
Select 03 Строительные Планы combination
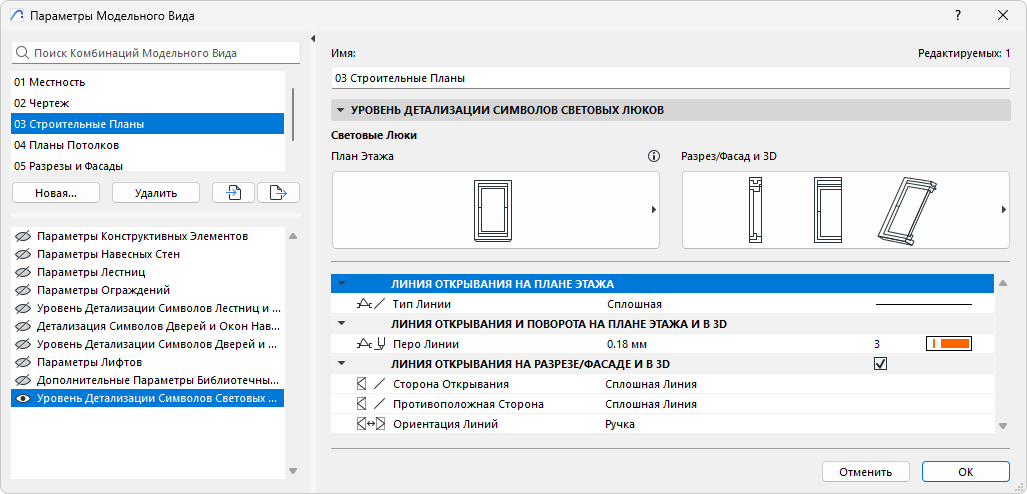pos(147,124)
